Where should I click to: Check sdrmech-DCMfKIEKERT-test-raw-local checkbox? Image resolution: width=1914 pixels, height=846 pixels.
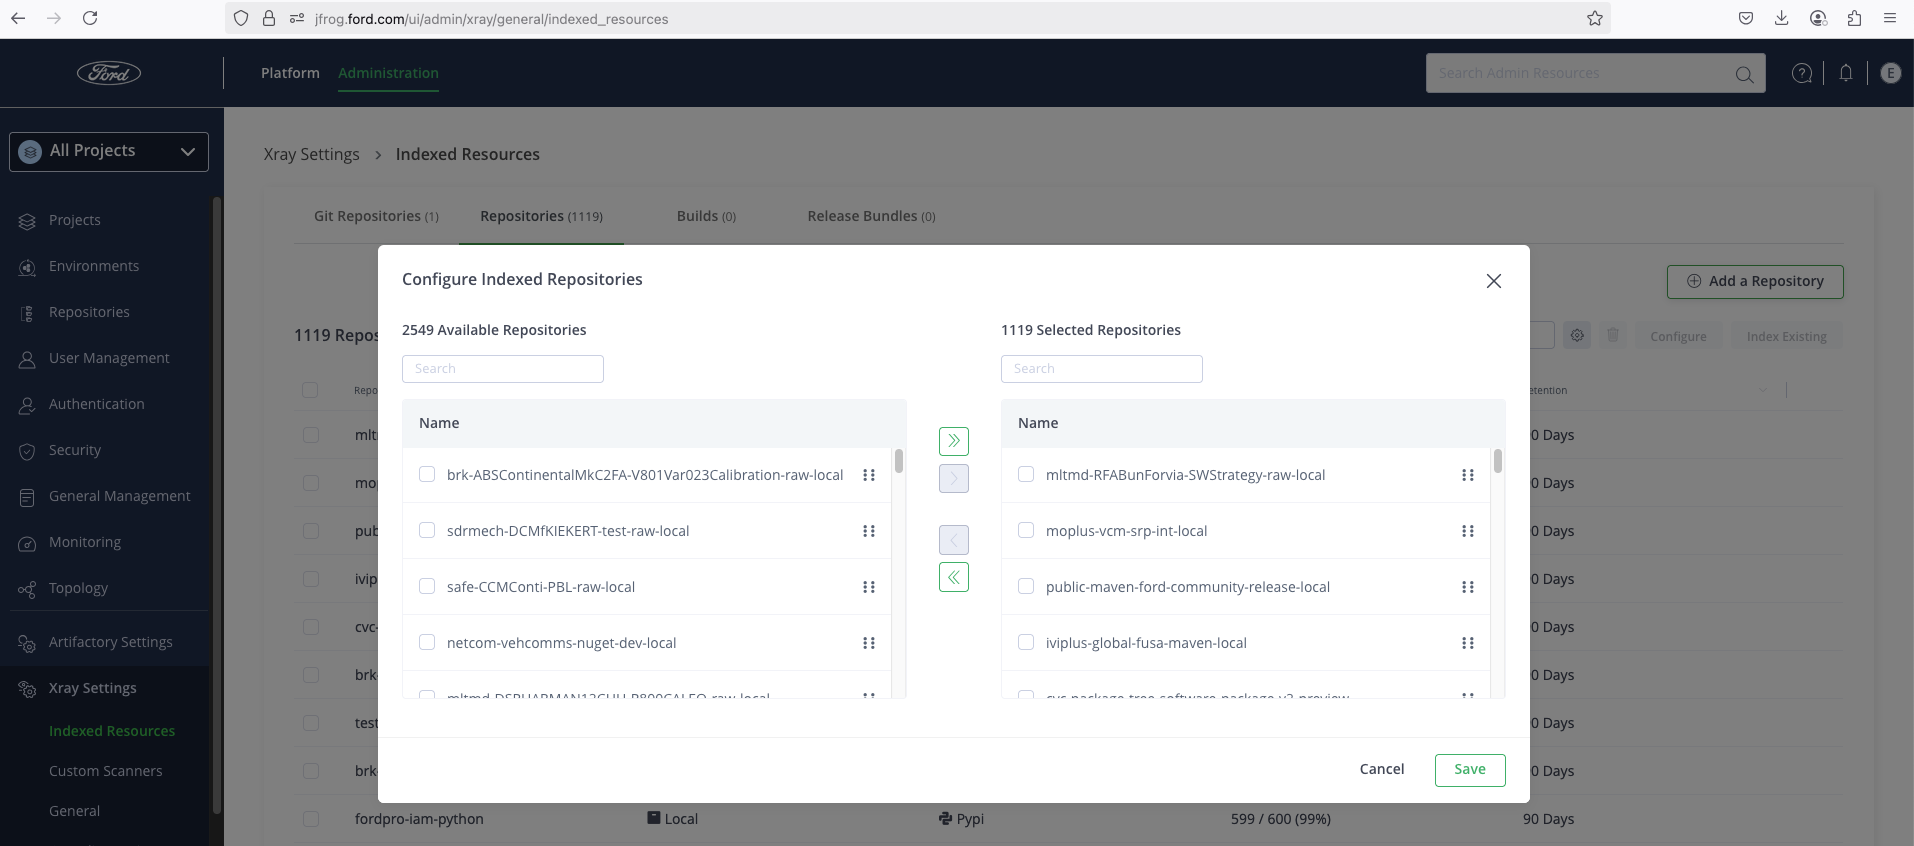(x=427, y=530)
